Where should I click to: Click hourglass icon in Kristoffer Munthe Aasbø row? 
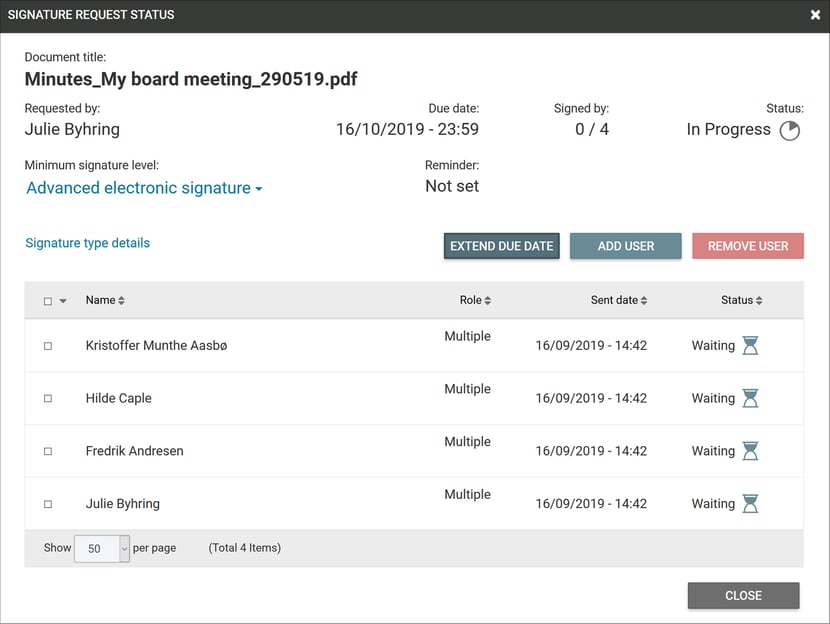(750, 345)
